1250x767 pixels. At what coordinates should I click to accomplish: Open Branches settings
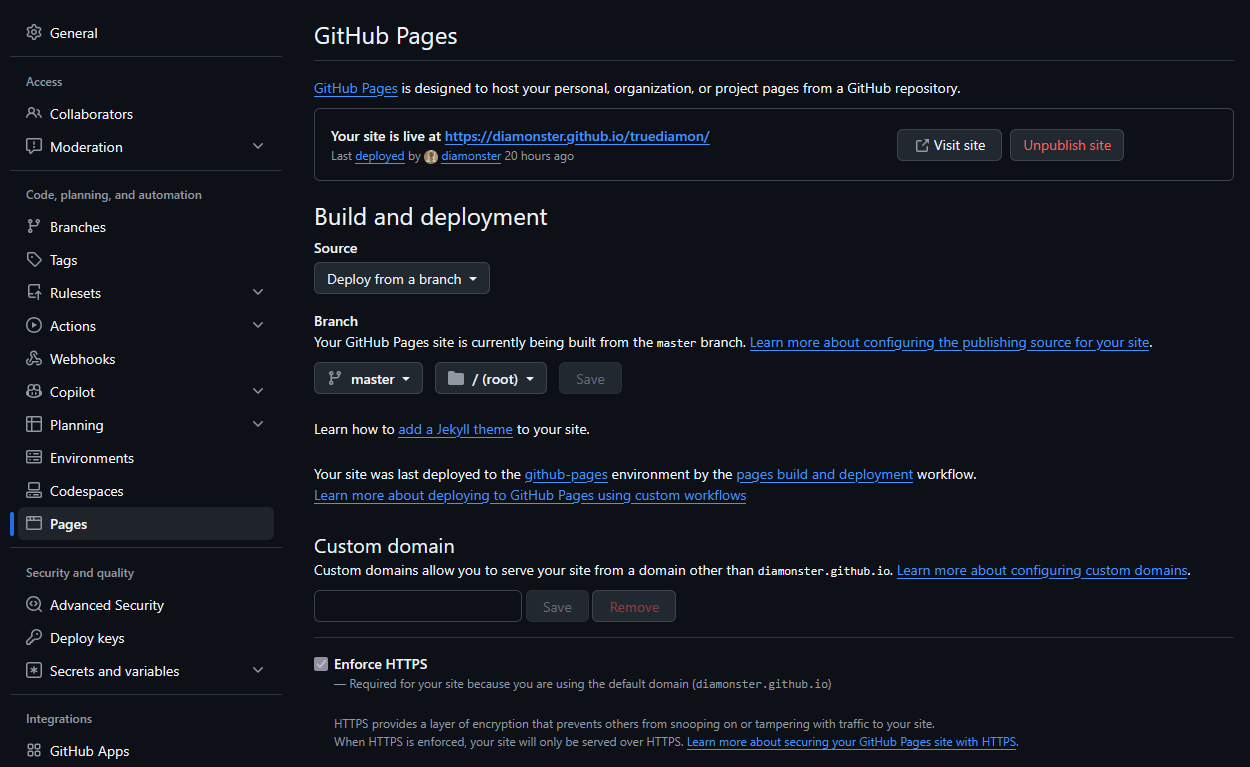tap(146, 227)
